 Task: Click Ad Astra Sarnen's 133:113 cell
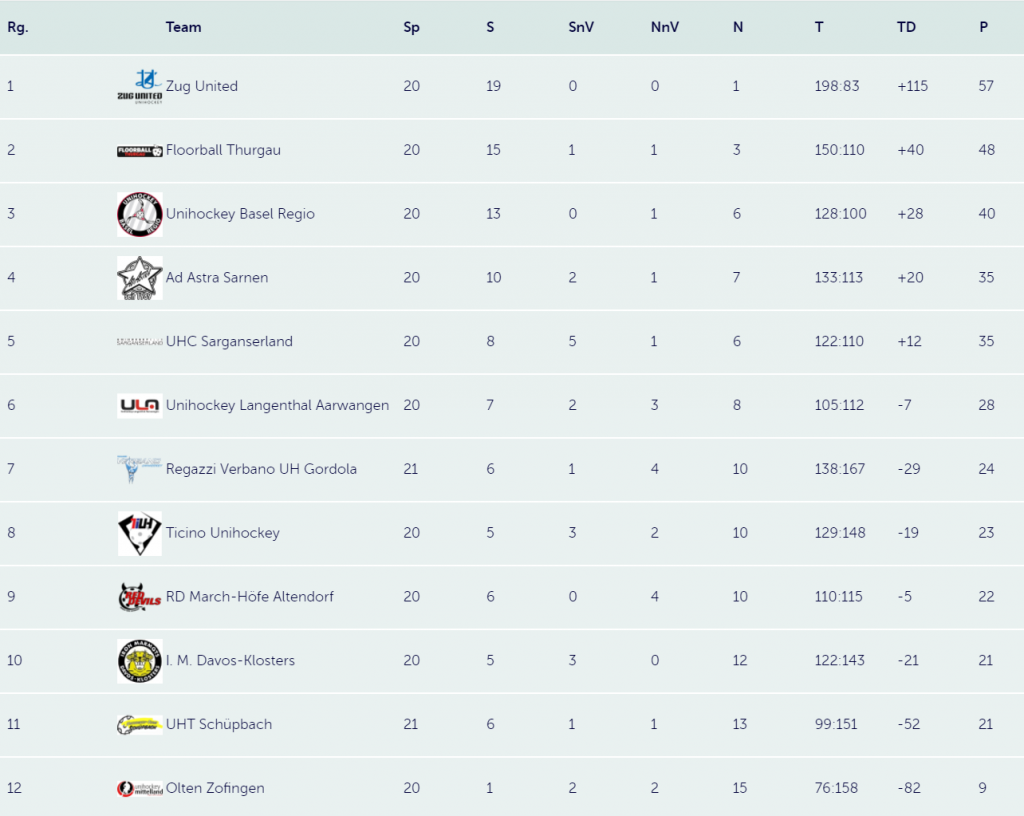[x=839, y=277]
